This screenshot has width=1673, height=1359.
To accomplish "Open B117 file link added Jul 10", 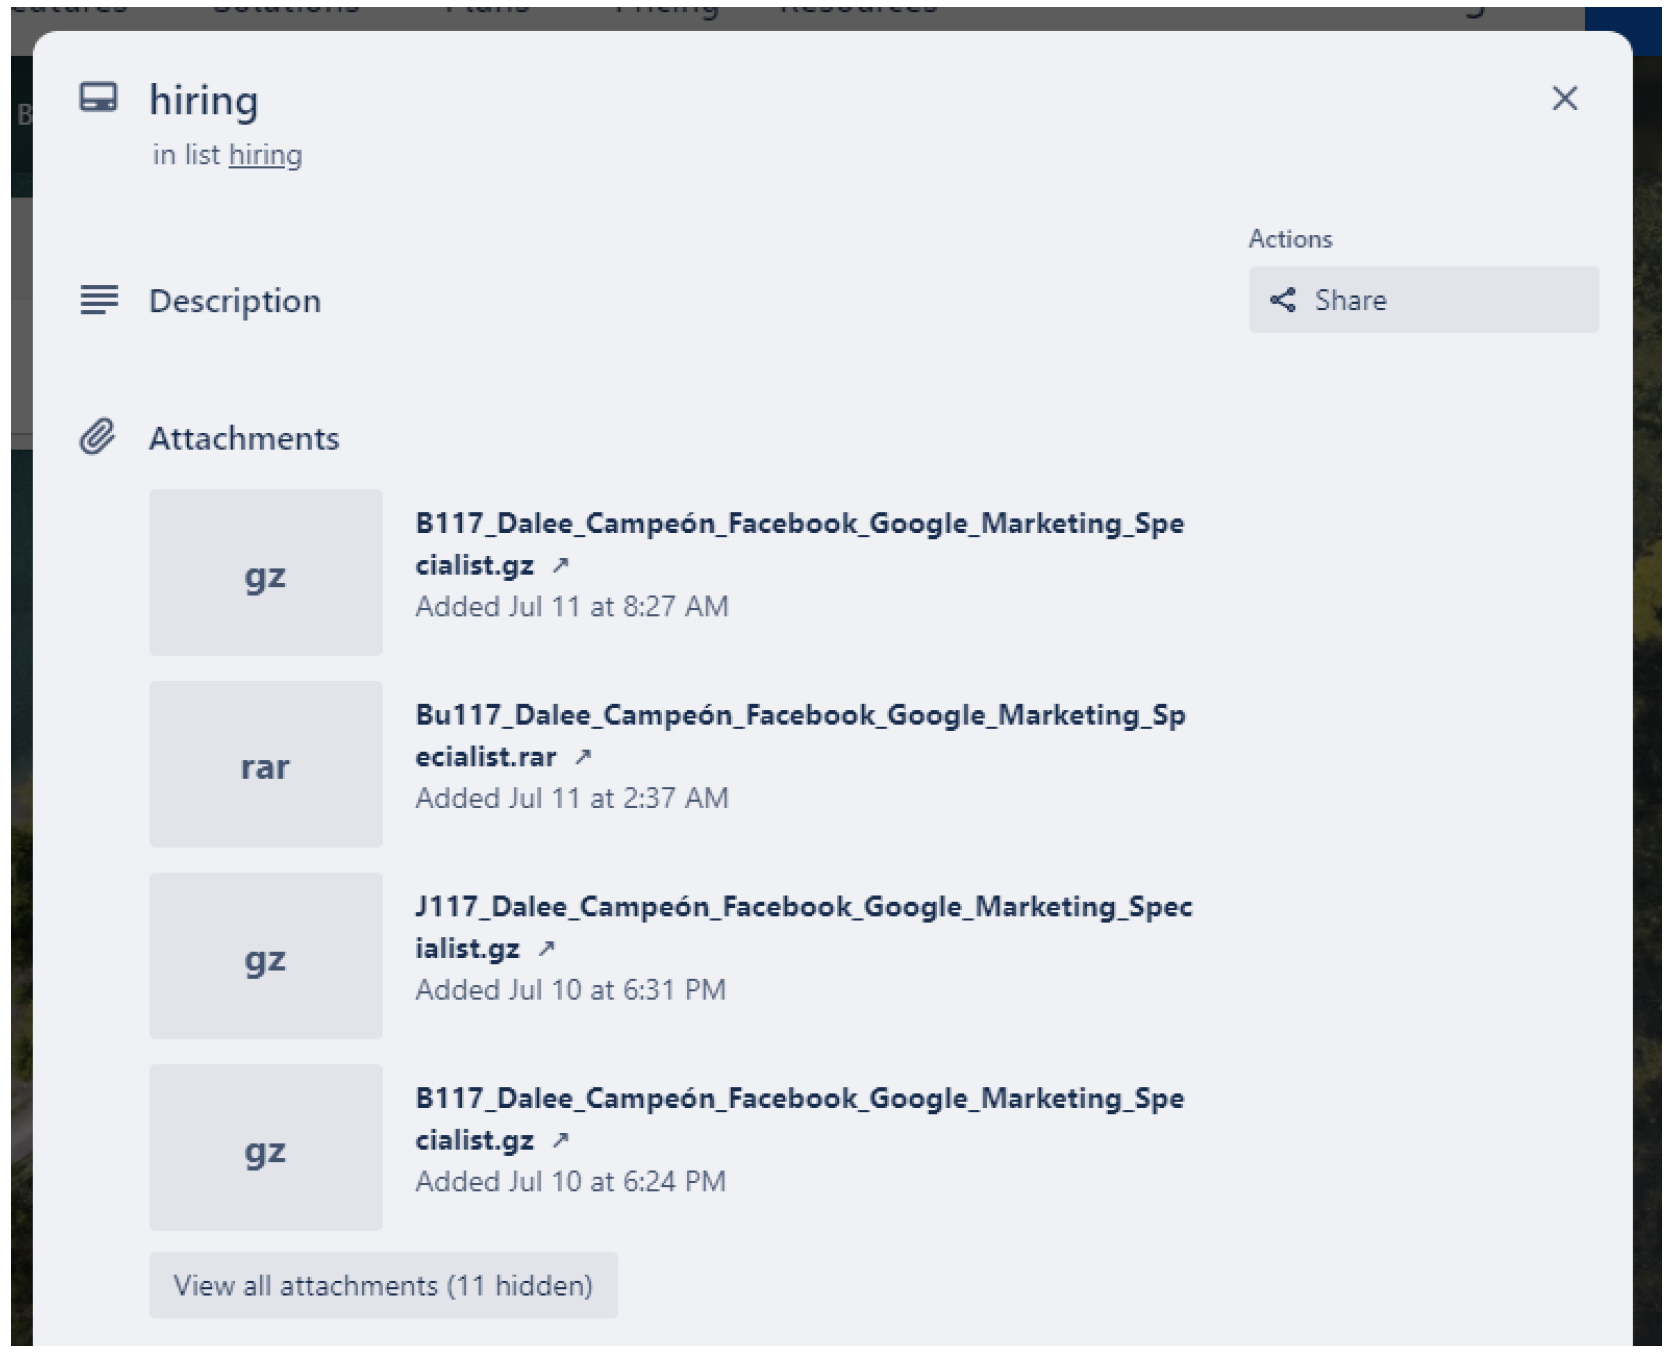I will tap(799, 1099).
